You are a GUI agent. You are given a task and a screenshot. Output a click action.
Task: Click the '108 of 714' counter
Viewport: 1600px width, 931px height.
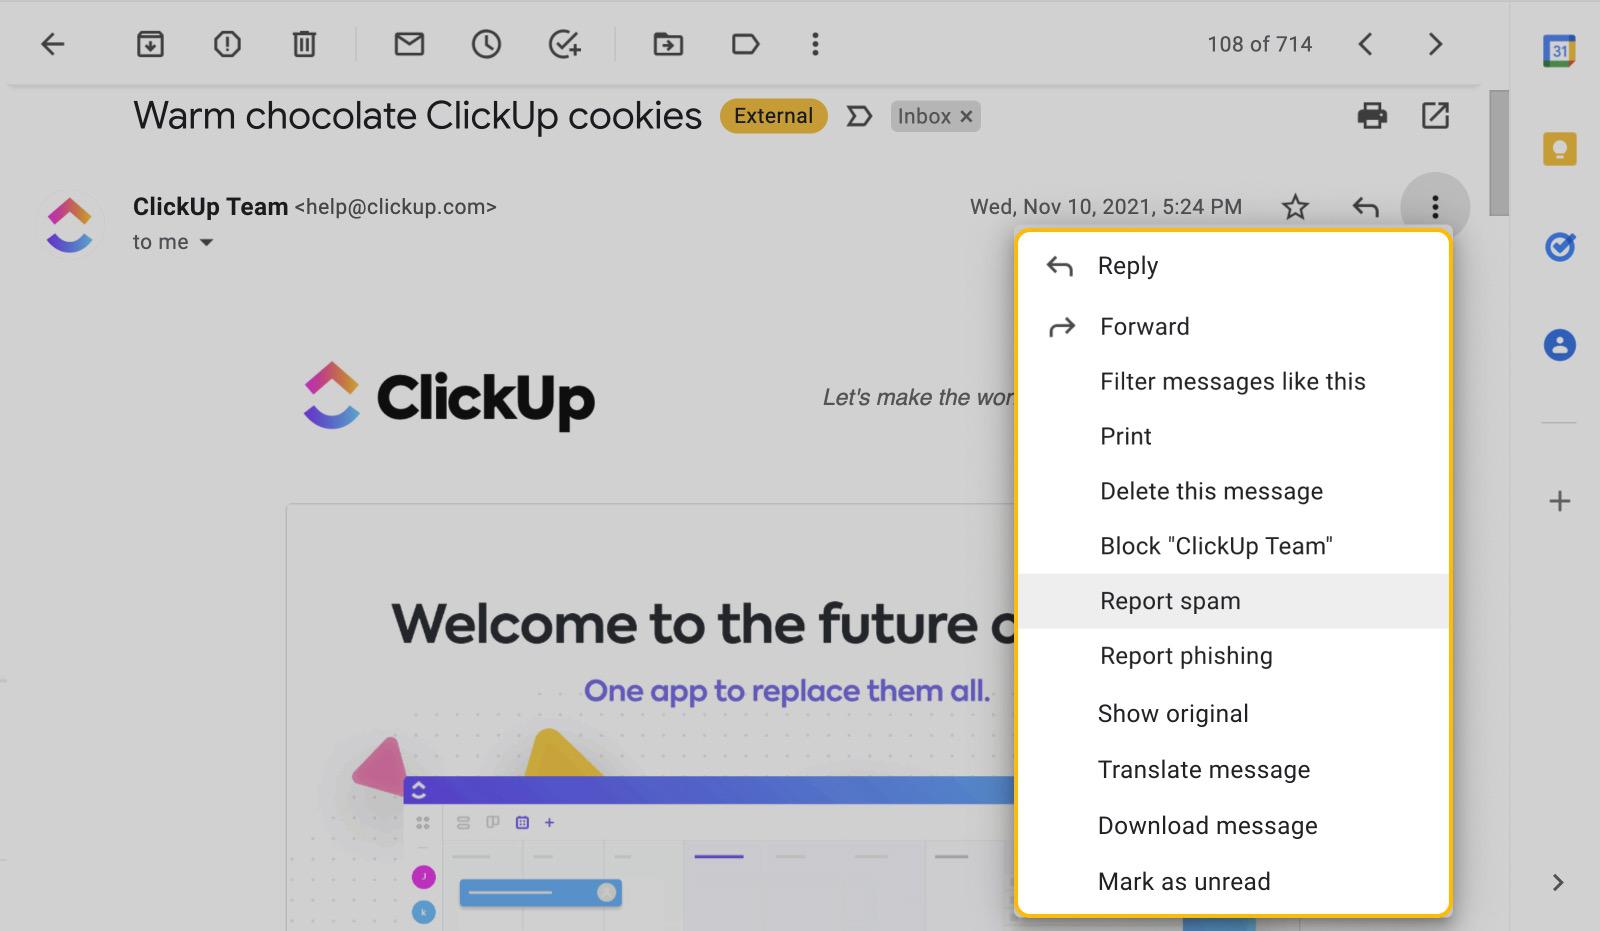click(1259, 44)
